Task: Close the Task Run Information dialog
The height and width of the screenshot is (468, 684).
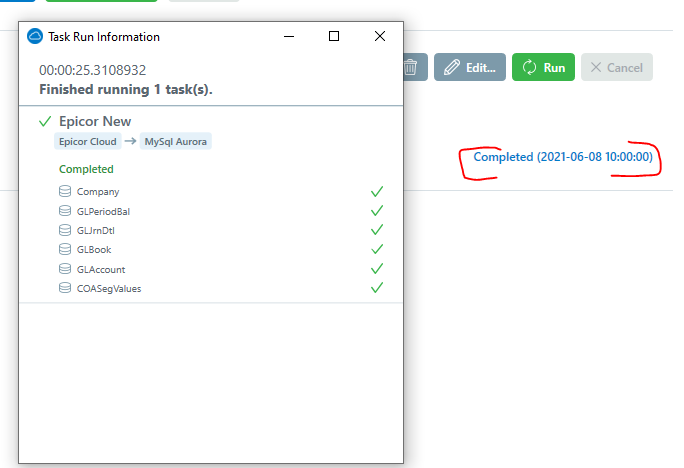Action: tap(380, 36)
